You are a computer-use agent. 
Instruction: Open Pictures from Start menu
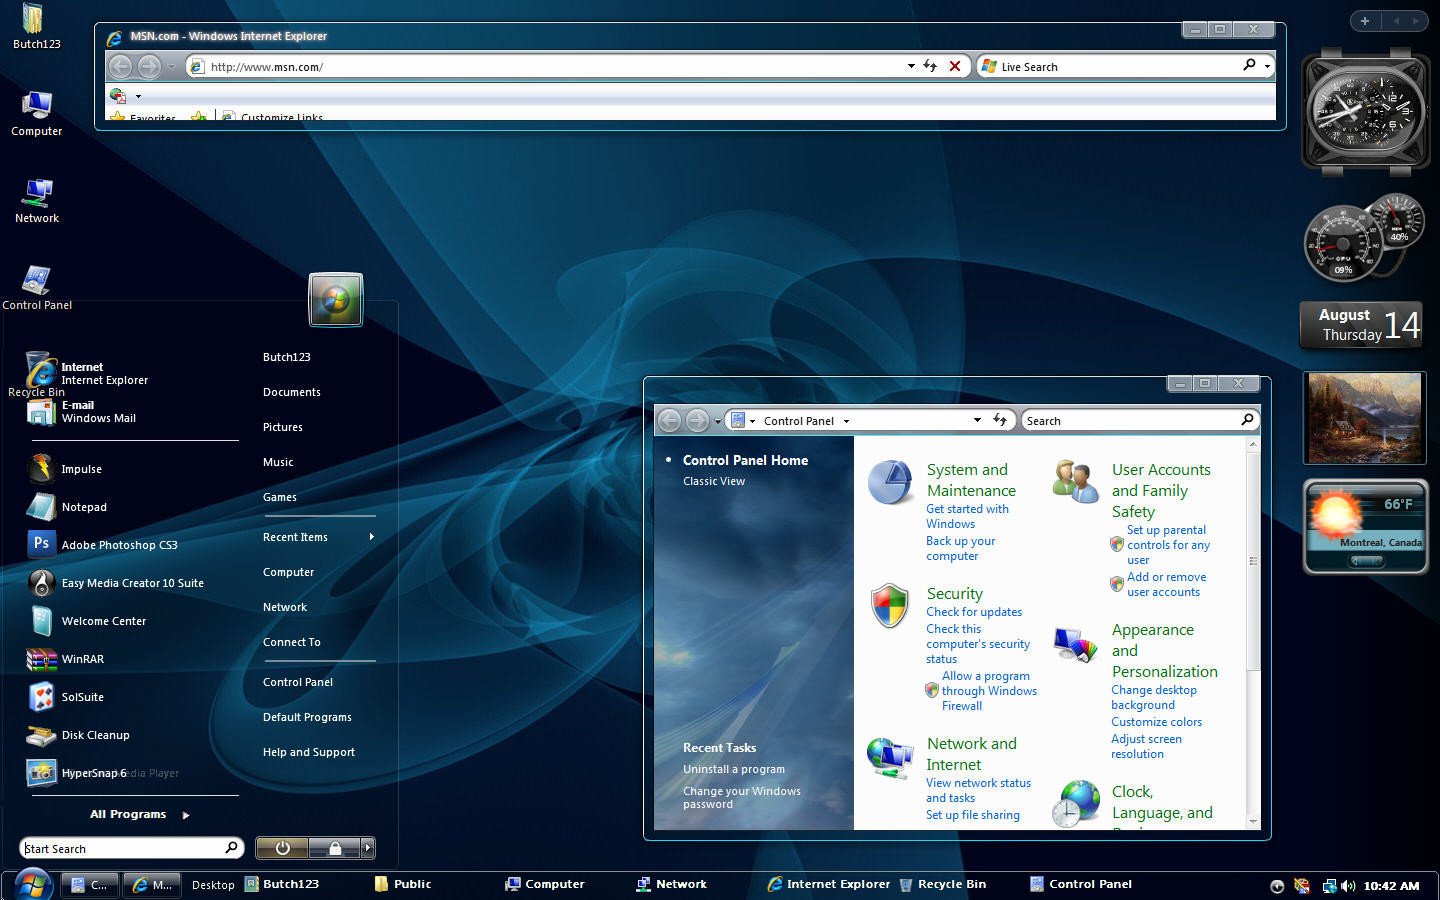[x=283, y=427]
